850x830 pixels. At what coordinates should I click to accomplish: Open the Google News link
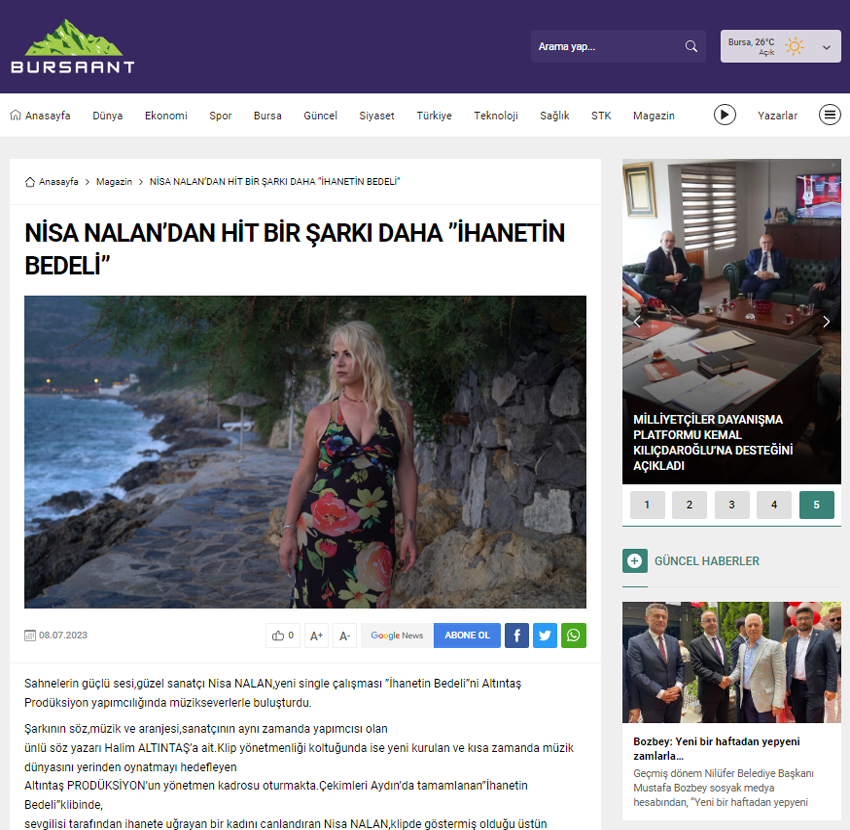click(397, 635)
